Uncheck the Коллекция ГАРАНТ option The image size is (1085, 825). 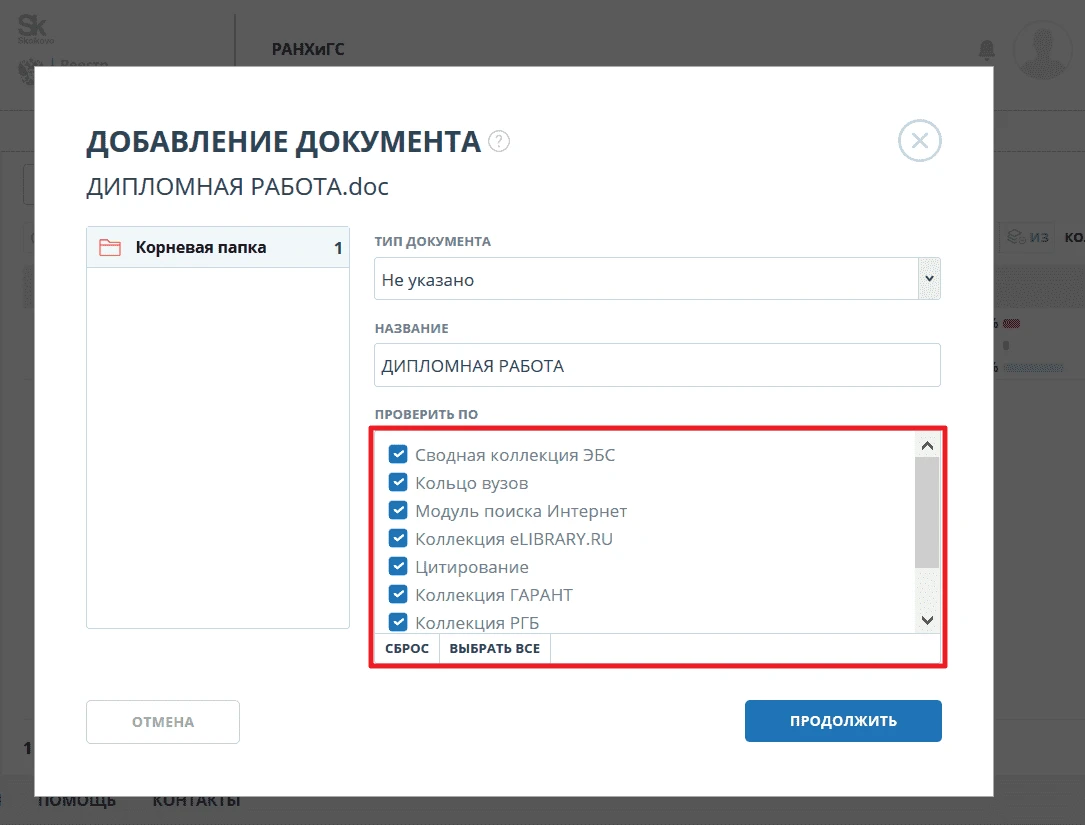pyautogui.click(x=398, y=594)
